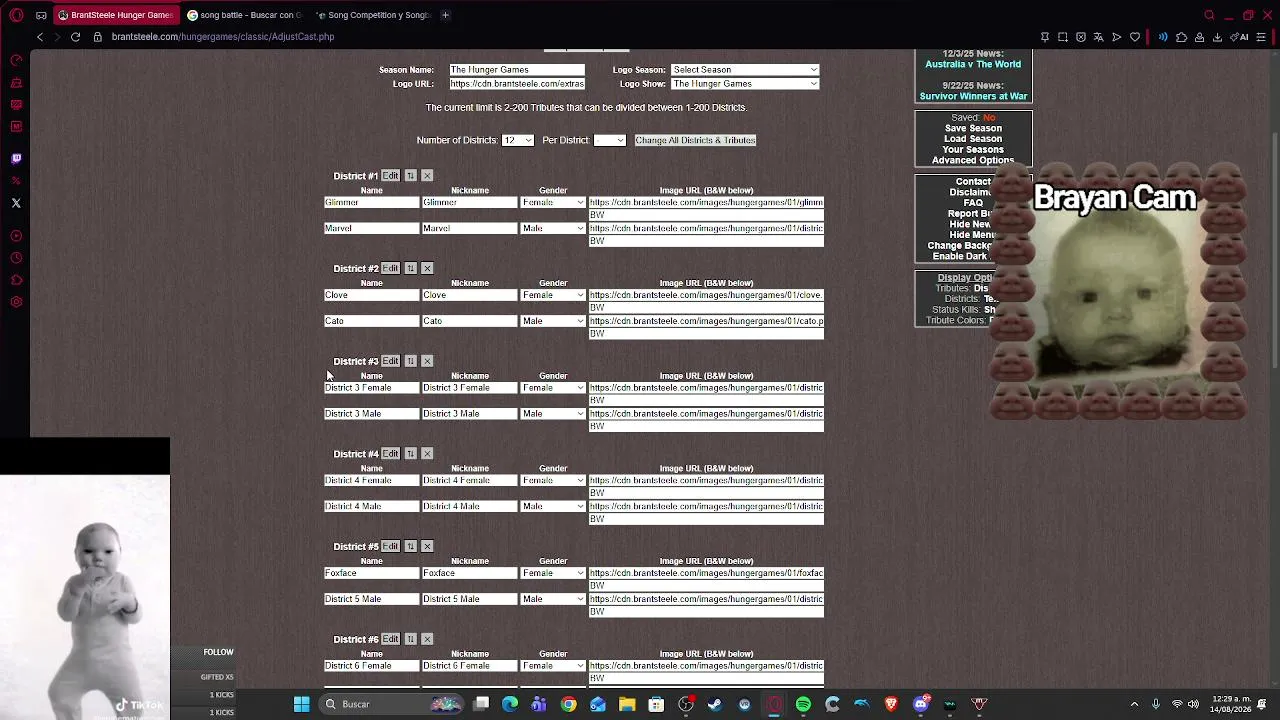Screen dimensions: 1280x720
Task: Open the Opera GX menu logo
Action: [x=16, y=15]
